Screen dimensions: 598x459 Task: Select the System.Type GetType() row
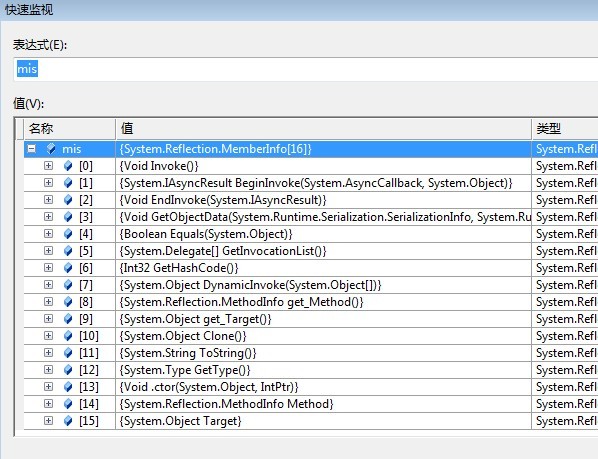311,370
